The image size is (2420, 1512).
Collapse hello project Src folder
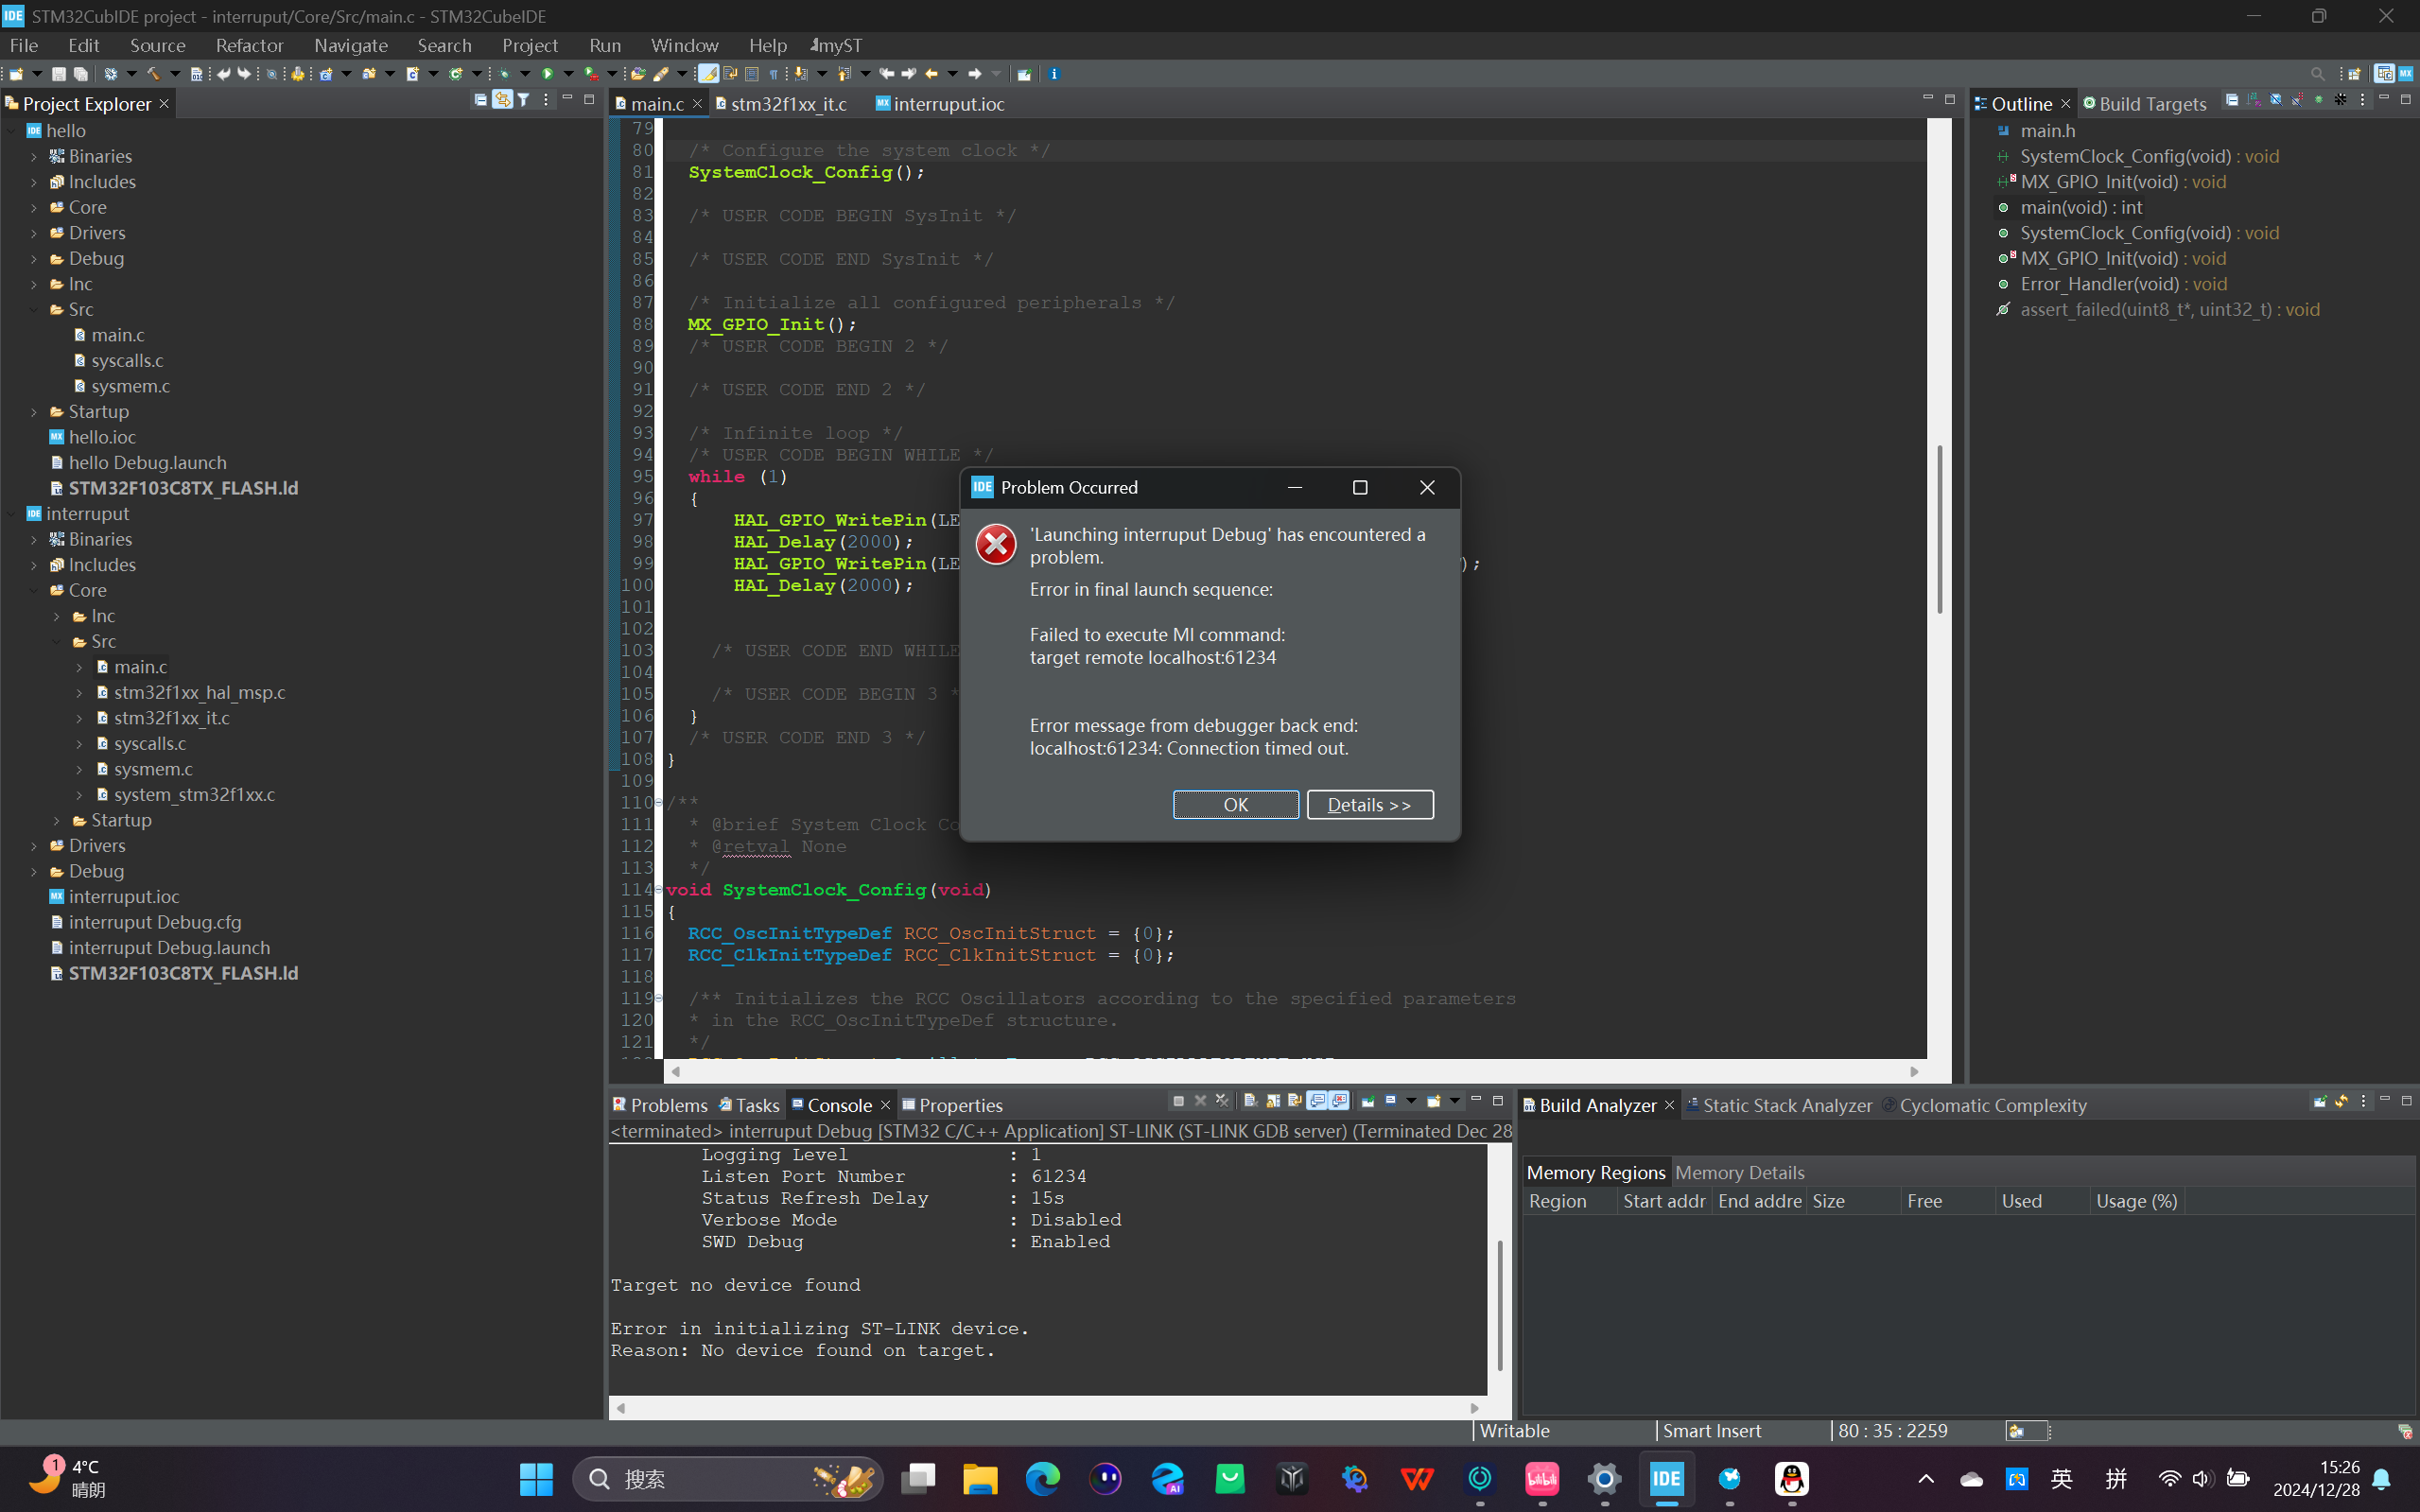(x=34, y=310)
